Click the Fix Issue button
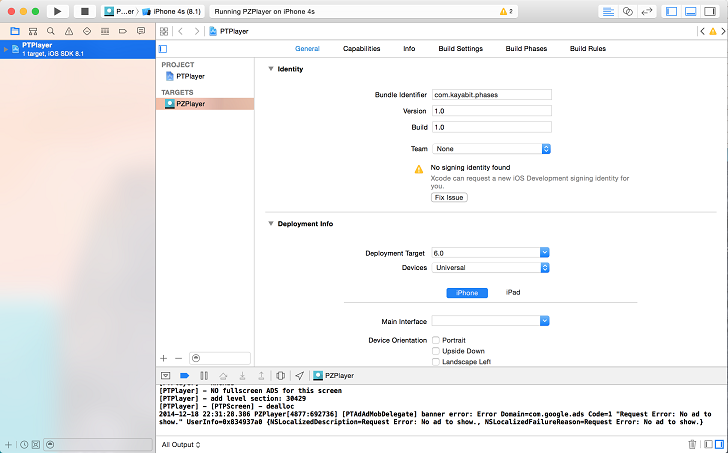The image size is (728, 453). tap(449, 197)
